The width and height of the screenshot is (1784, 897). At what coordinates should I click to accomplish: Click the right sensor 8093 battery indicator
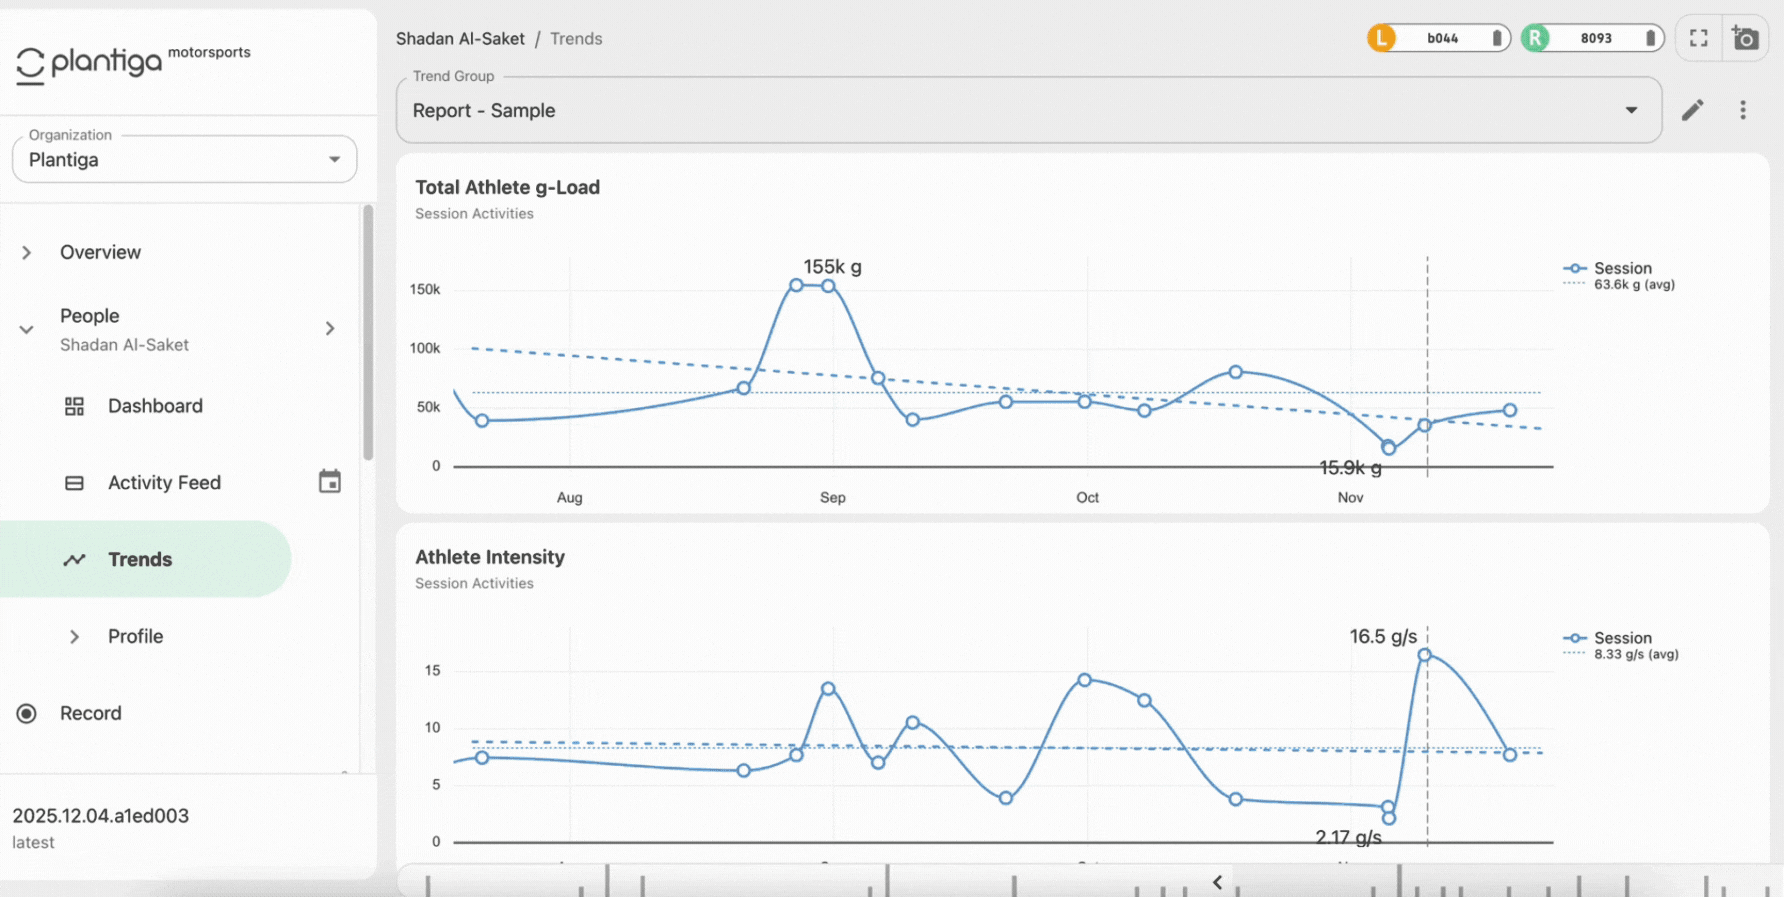click(1592, 38)
